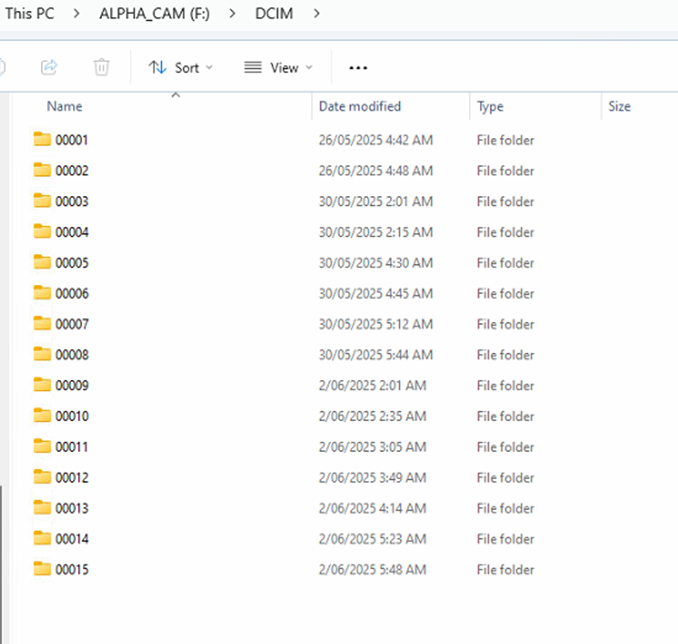Click date 2/06/2025 5:23 AM
The height and width of the screenshot is (644, 678).
point(372,539)
